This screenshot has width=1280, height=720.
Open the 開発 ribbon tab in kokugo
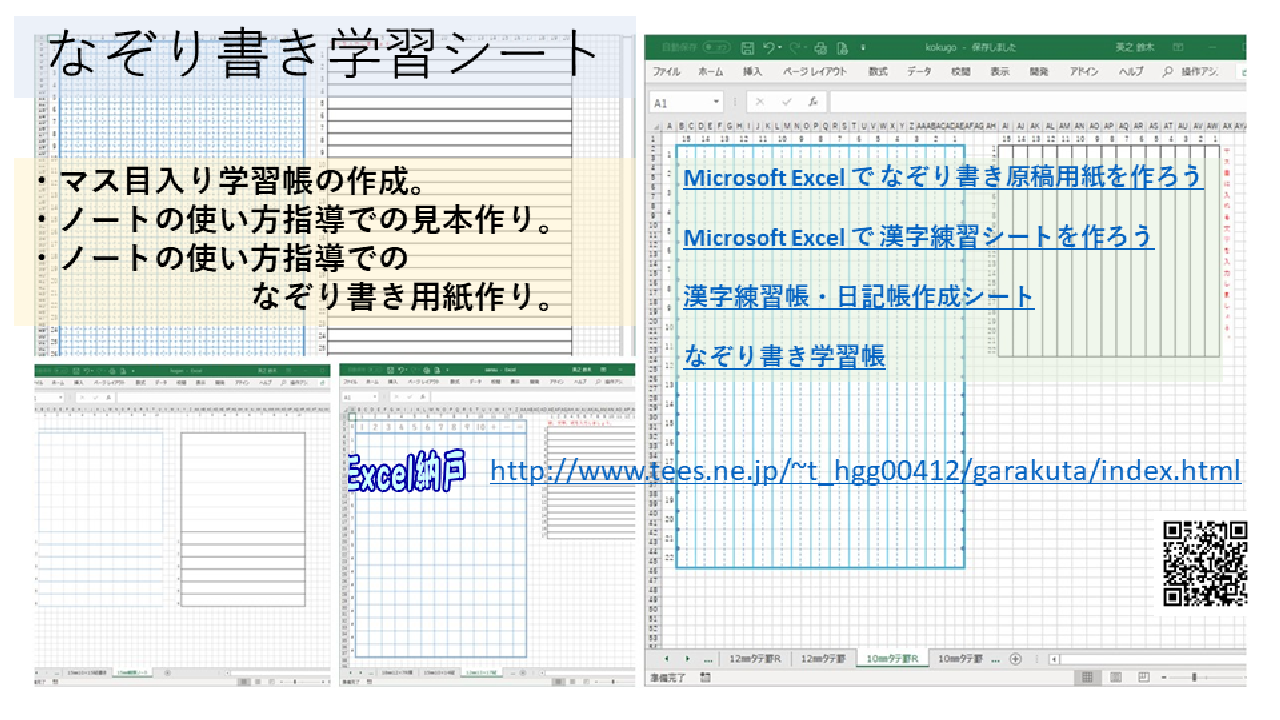[1039, 72]
